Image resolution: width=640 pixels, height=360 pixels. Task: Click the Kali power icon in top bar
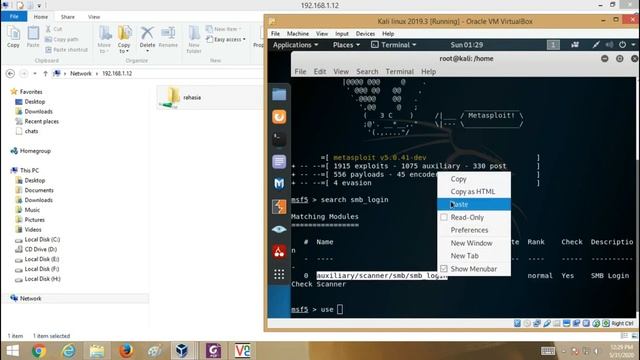tap(622, 45)
